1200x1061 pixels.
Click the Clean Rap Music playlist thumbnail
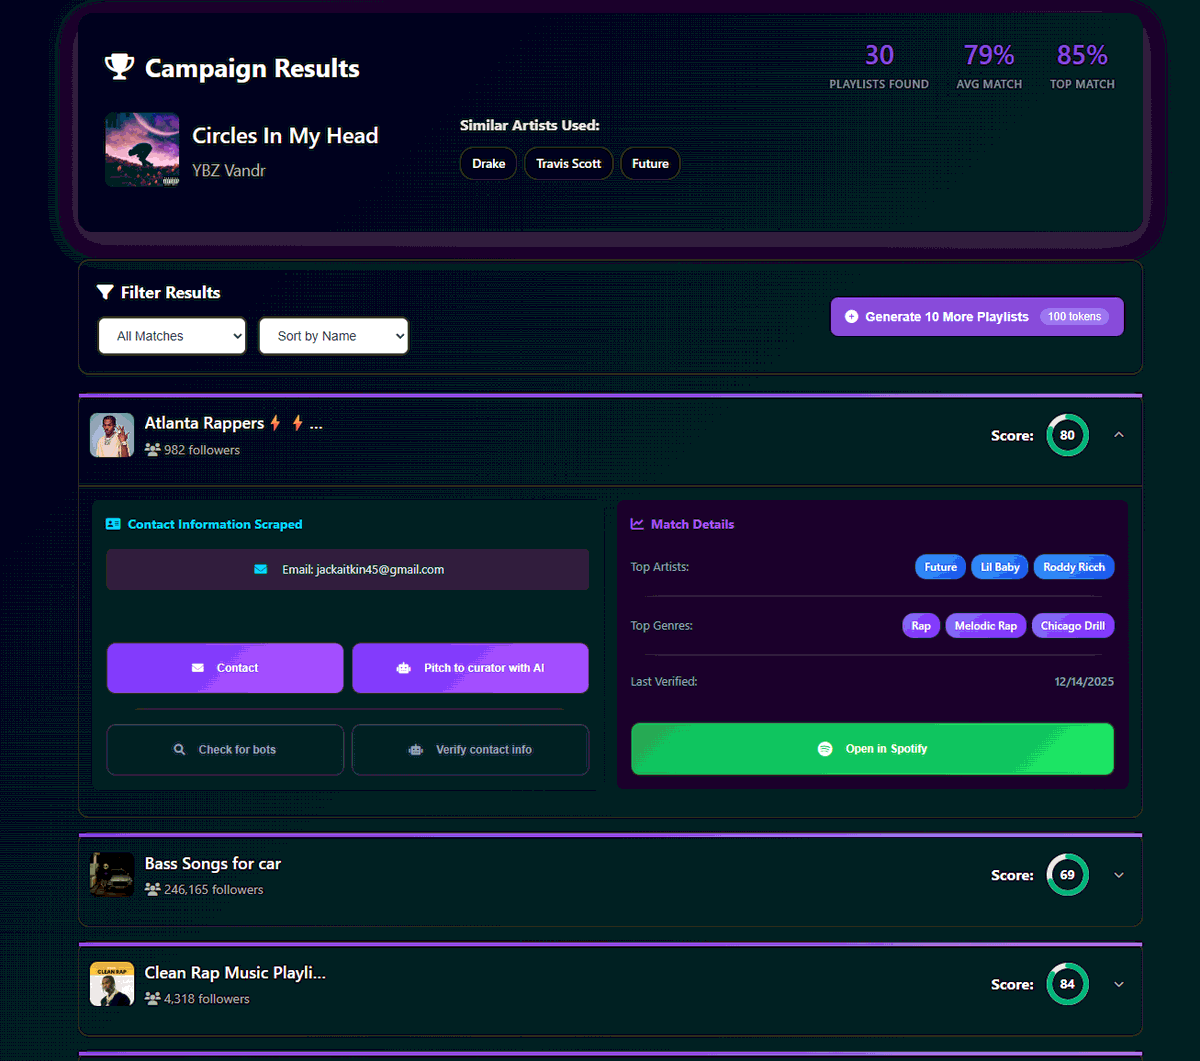pyautogui.click(x=112, y=984)
